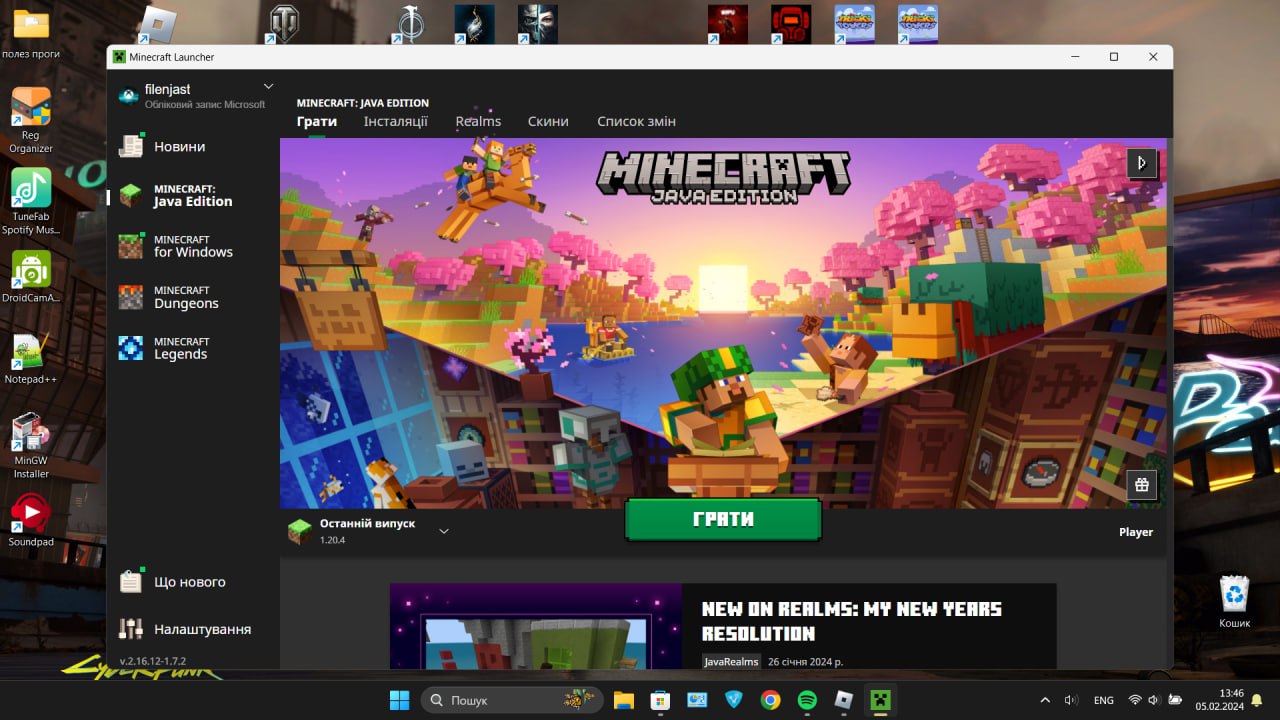Click the Minecraft Launcher taskbar icon
Screen dimensions: 1280x720
pos(880,700)
